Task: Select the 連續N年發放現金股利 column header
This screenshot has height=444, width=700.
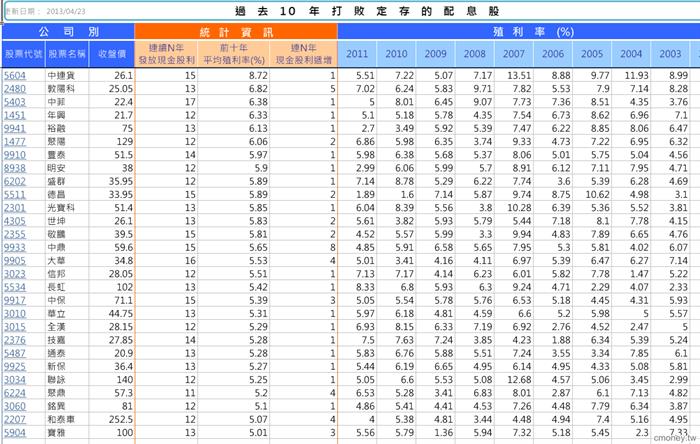Action: 166,54
